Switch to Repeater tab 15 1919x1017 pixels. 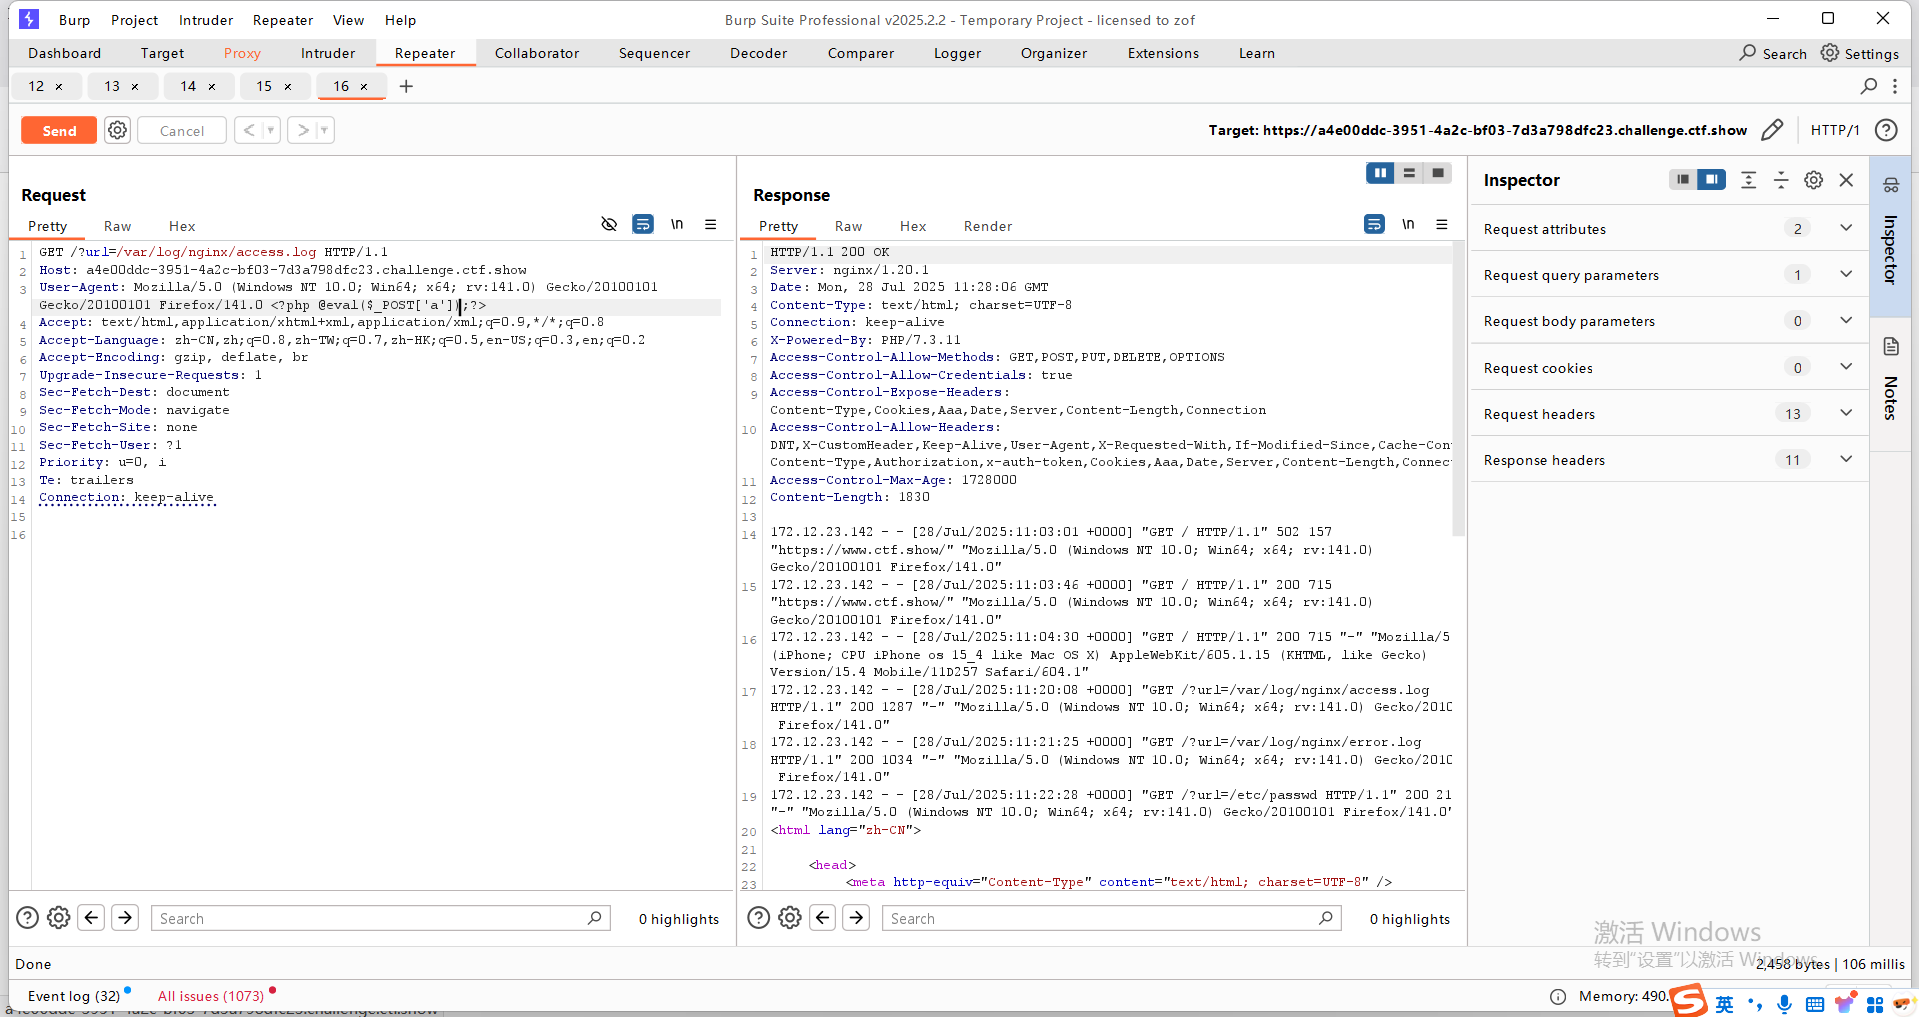264,86
